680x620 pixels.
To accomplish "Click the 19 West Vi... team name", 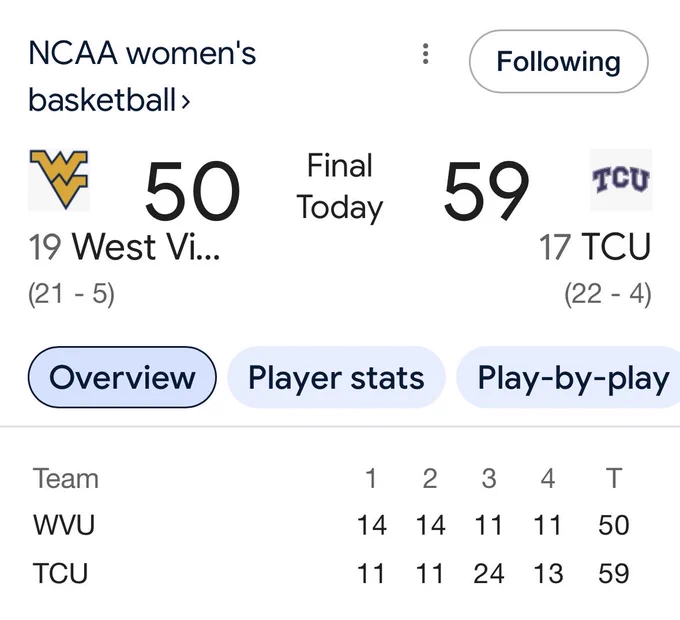I will click(124, 247).
